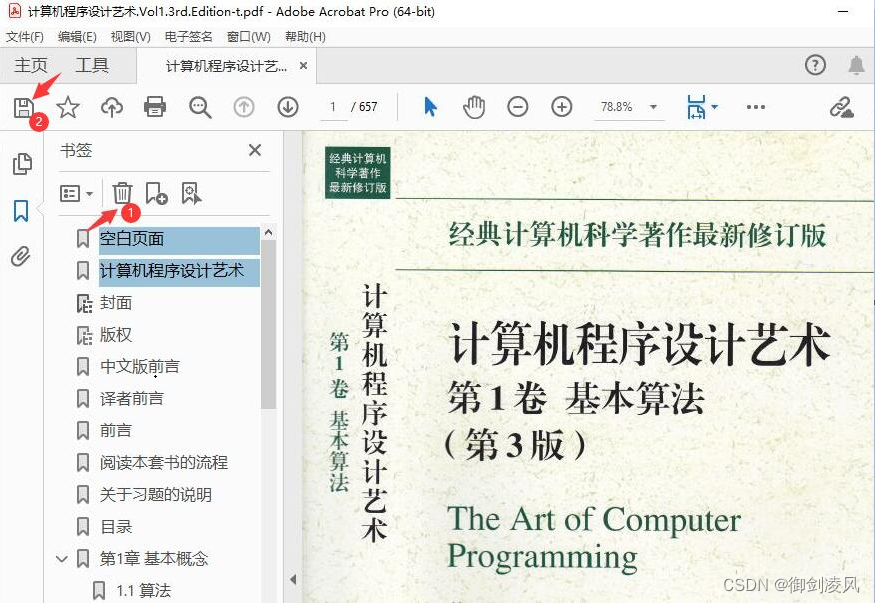Activate the hand pan tool
This screenshot has height=603, width=875.
(x=474, y=107)
